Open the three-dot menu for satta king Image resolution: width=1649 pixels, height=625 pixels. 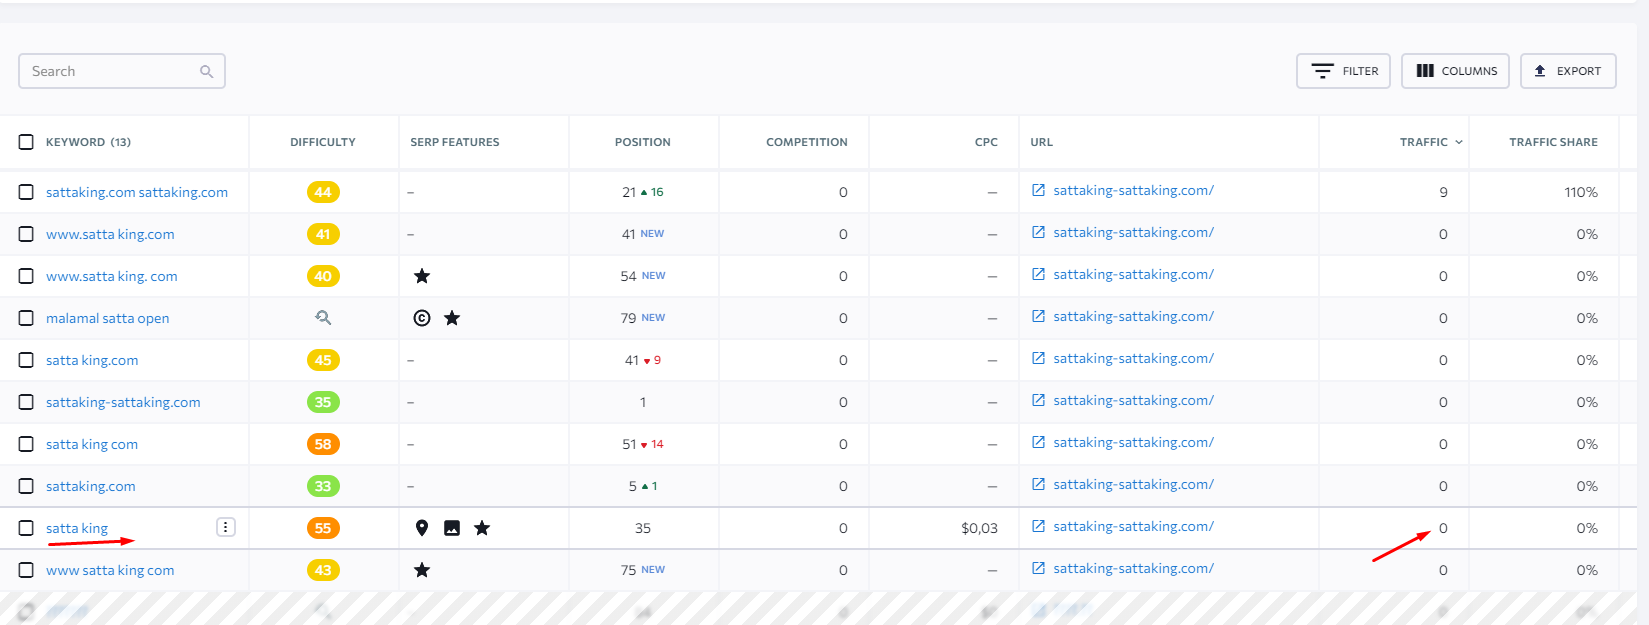(226, 527)
